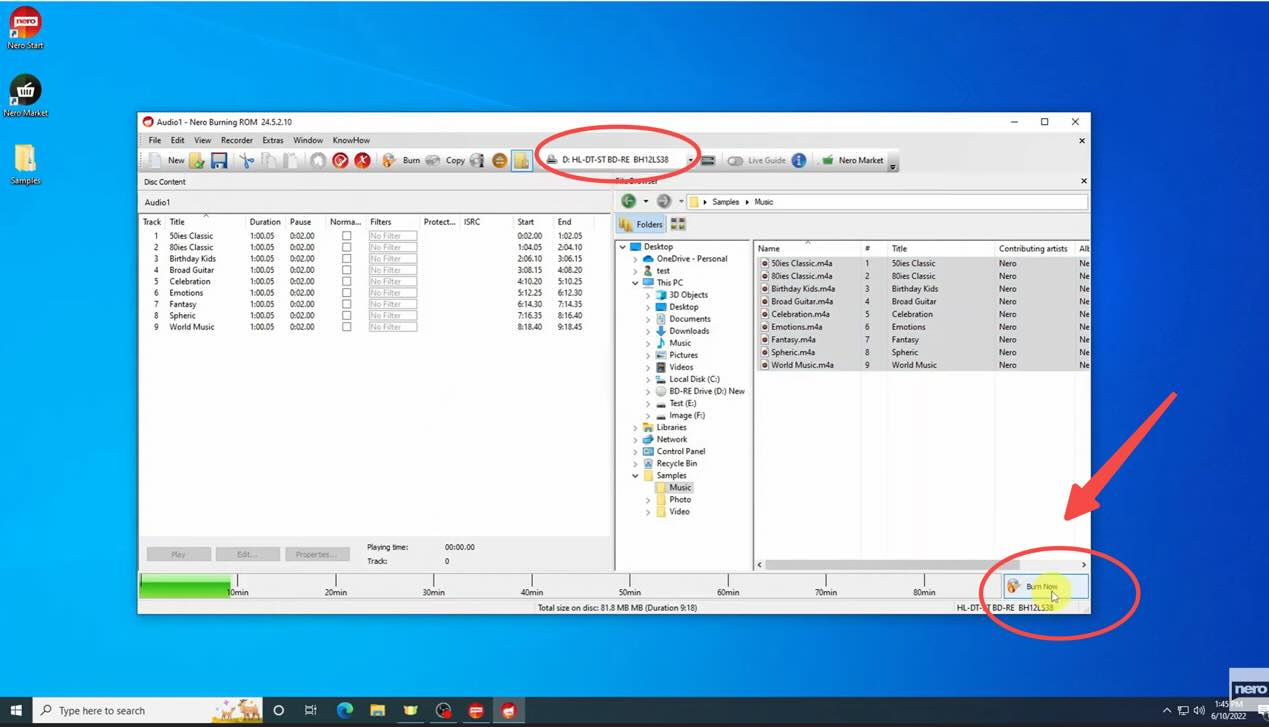Switch the file browser view layout icon
Screen dimensions: 1269x727
coord(678,224)
